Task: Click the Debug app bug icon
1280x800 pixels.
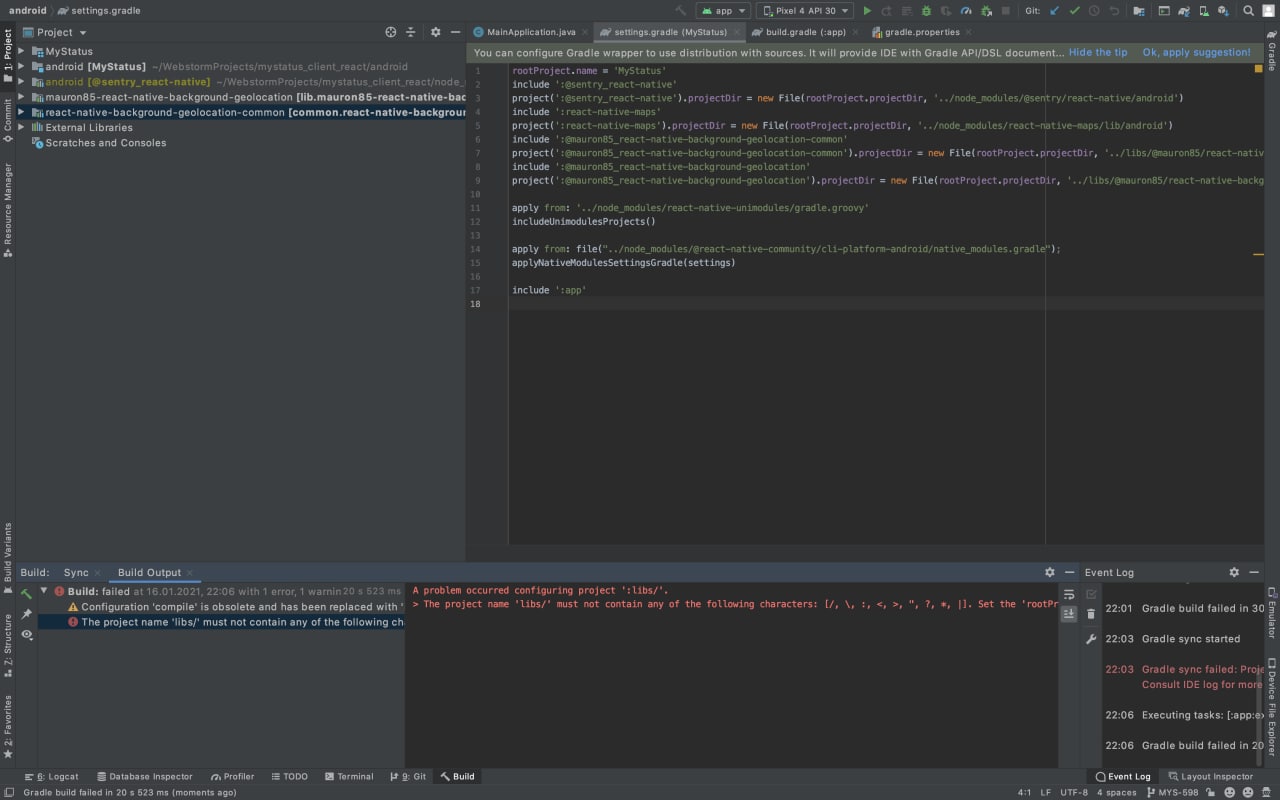Action: [x=926, y=11]
